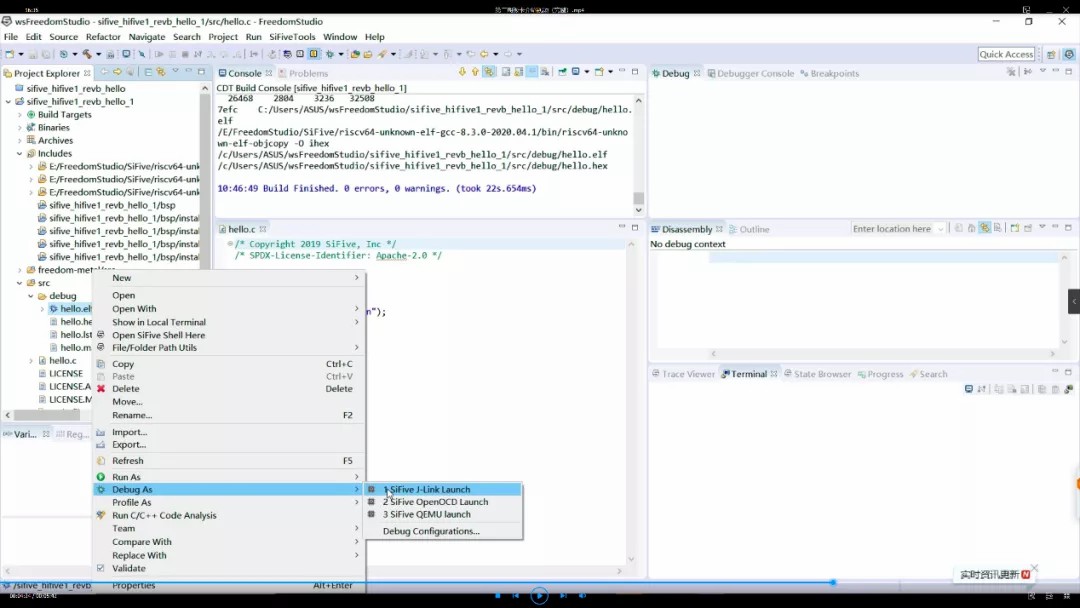
Task: Choose SiFive QEMU launch
Action: point(444,514)
